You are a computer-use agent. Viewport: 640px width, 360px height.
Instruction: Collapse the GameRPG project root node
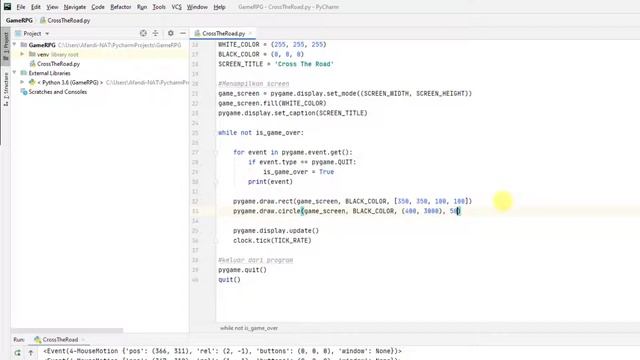click(15, 44)
